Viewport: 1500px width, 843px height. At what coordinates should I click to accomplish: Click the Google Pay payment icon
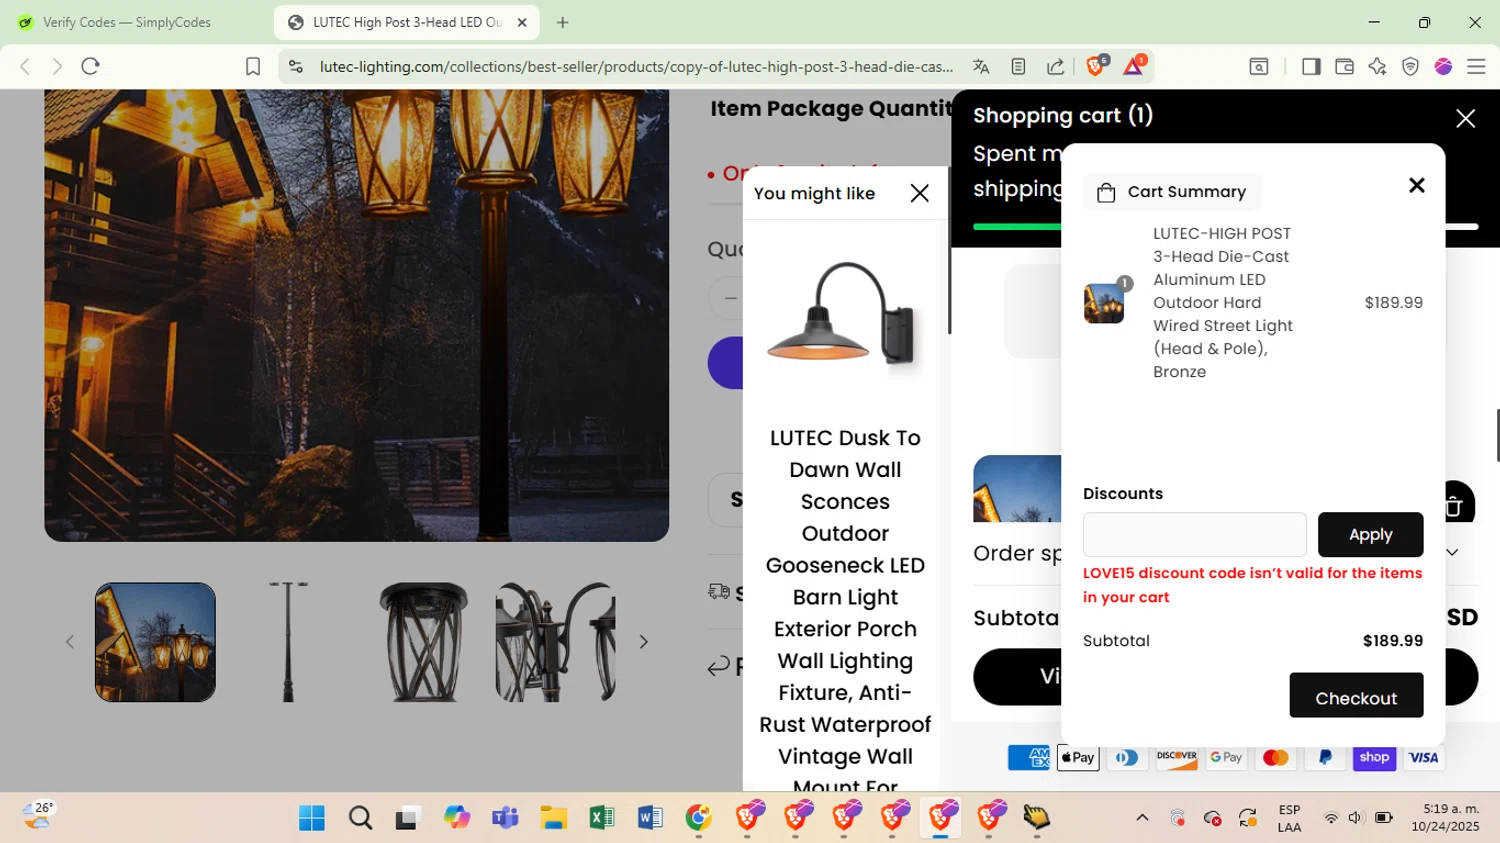pos(1226,758)
